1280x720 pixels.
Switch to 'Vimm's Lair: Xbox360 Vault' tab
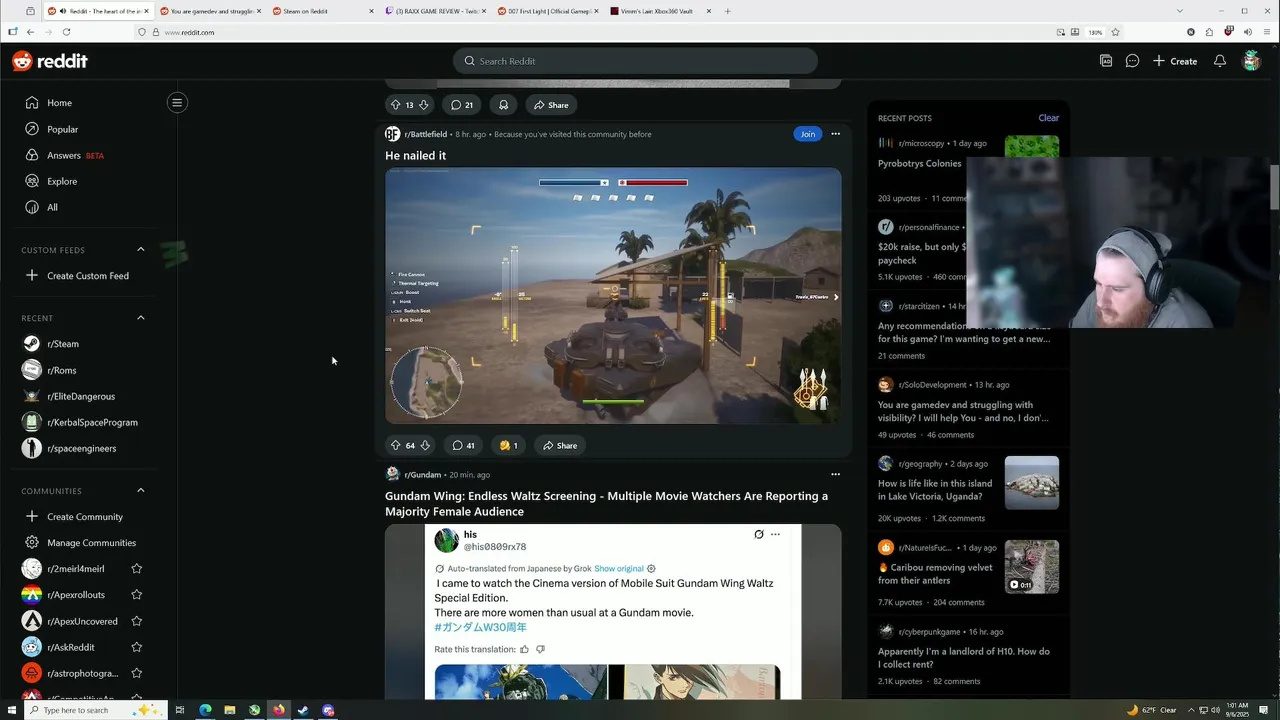coord(660,11)
